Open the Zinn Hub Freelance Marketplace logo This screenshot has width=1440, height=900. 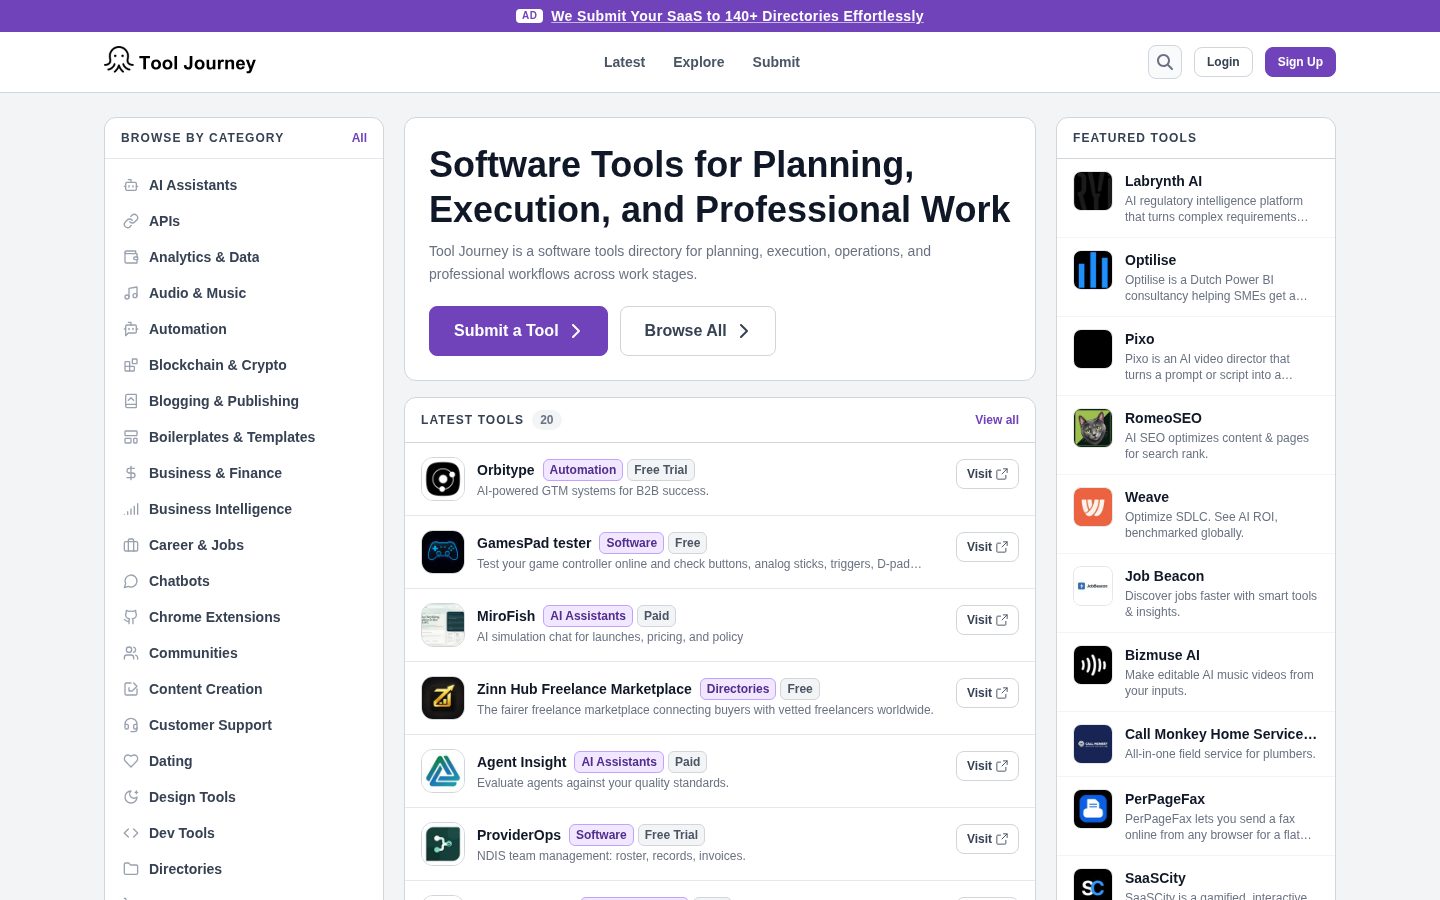[x=443, y=698]
